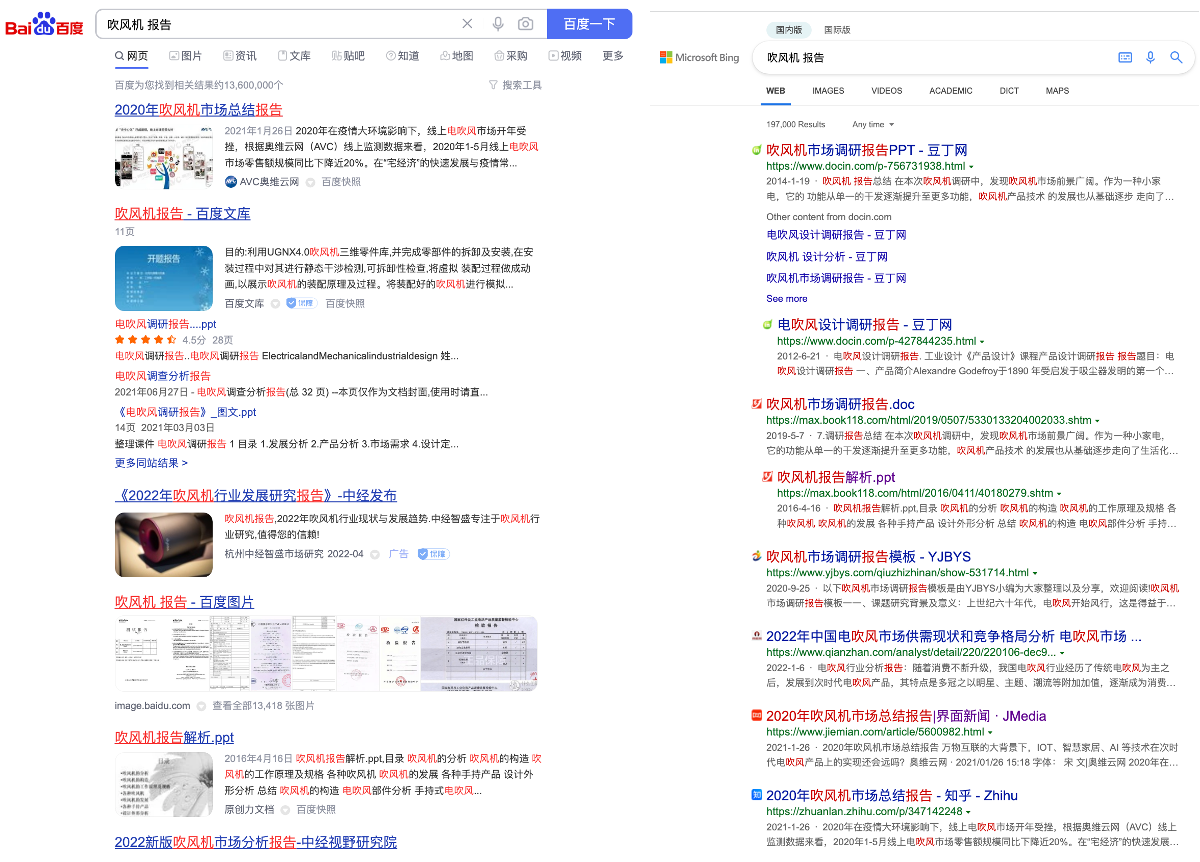Open Bing DICT tab
This screenshot has height=862, width=1200.
click(1009, 91)
